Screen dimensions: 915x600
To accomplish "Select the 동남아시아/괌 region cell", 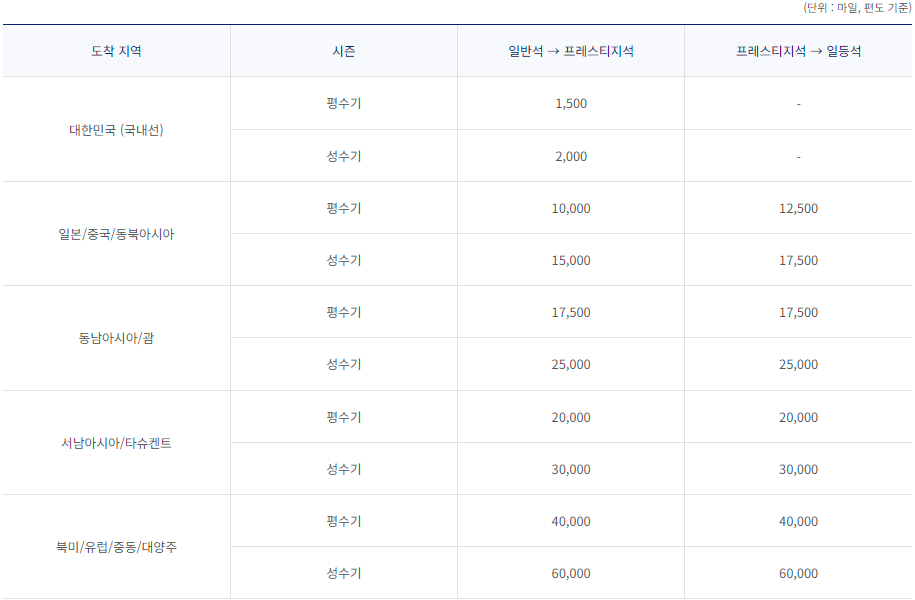I will [x=116, y=337].
